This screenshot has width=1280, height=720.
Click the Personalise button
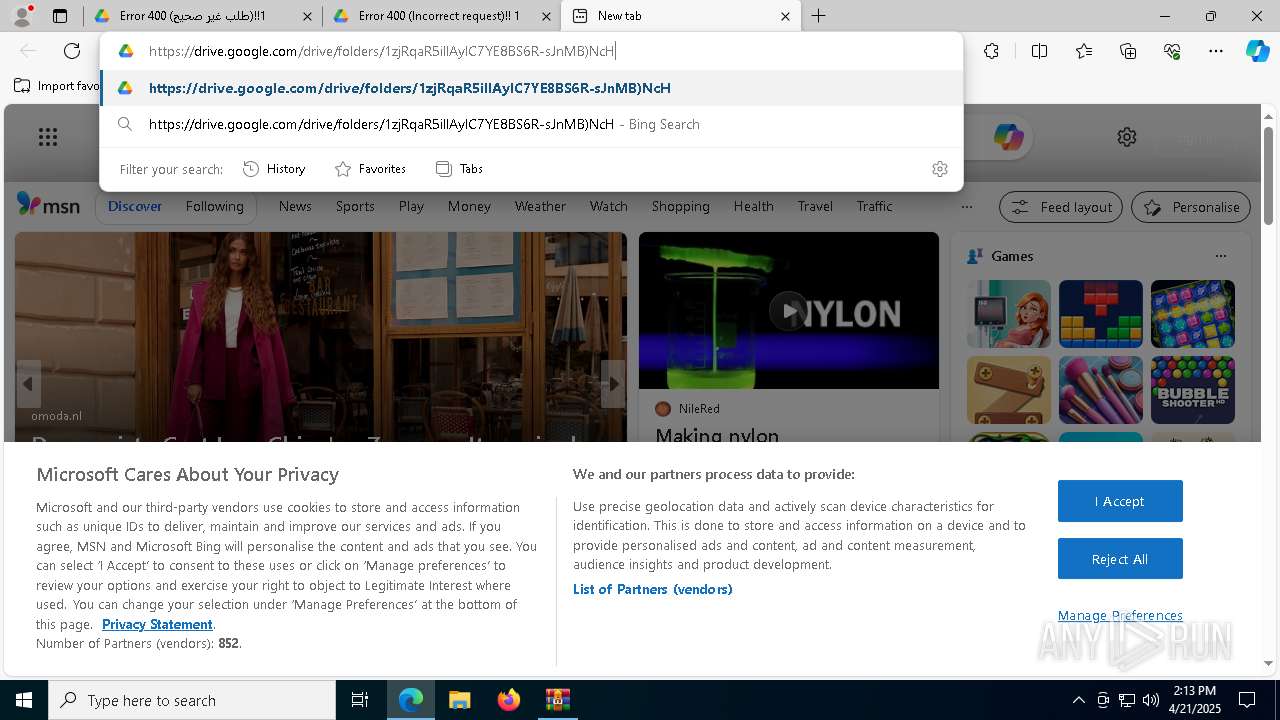pos(1191,207)
